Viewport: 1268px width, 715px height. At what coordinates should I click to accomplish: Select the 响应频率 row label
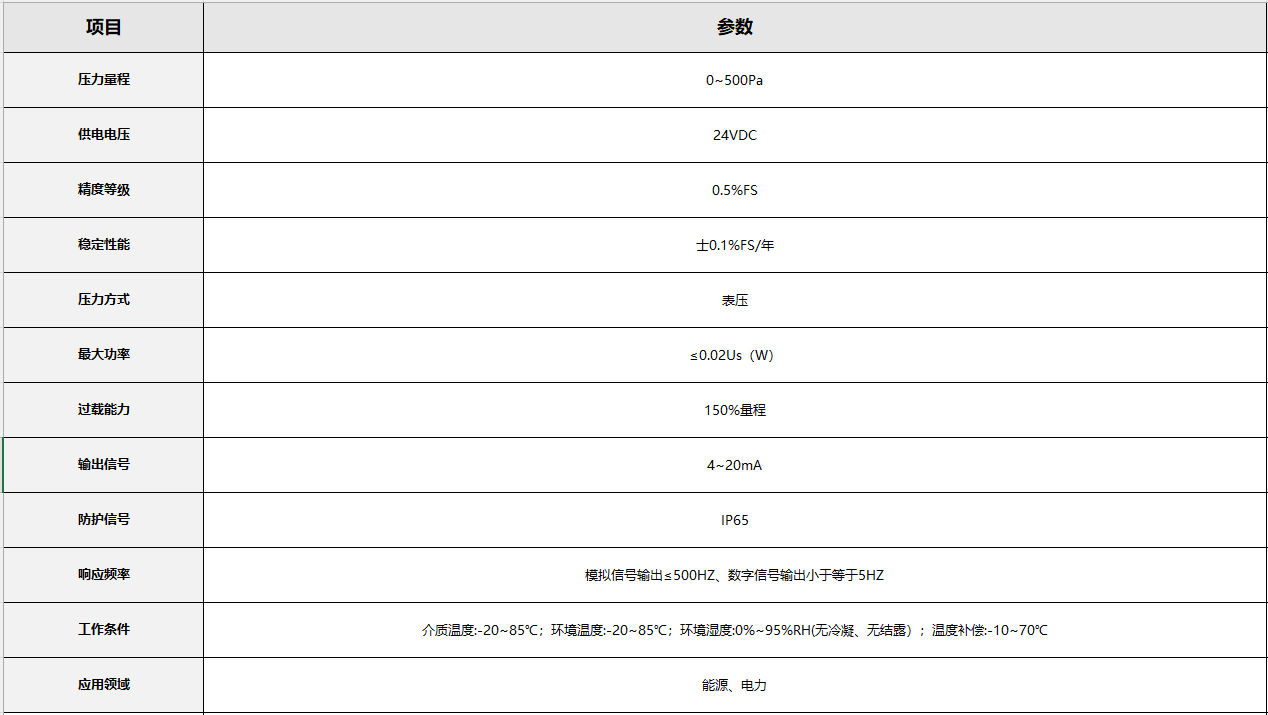coord(104,575)
